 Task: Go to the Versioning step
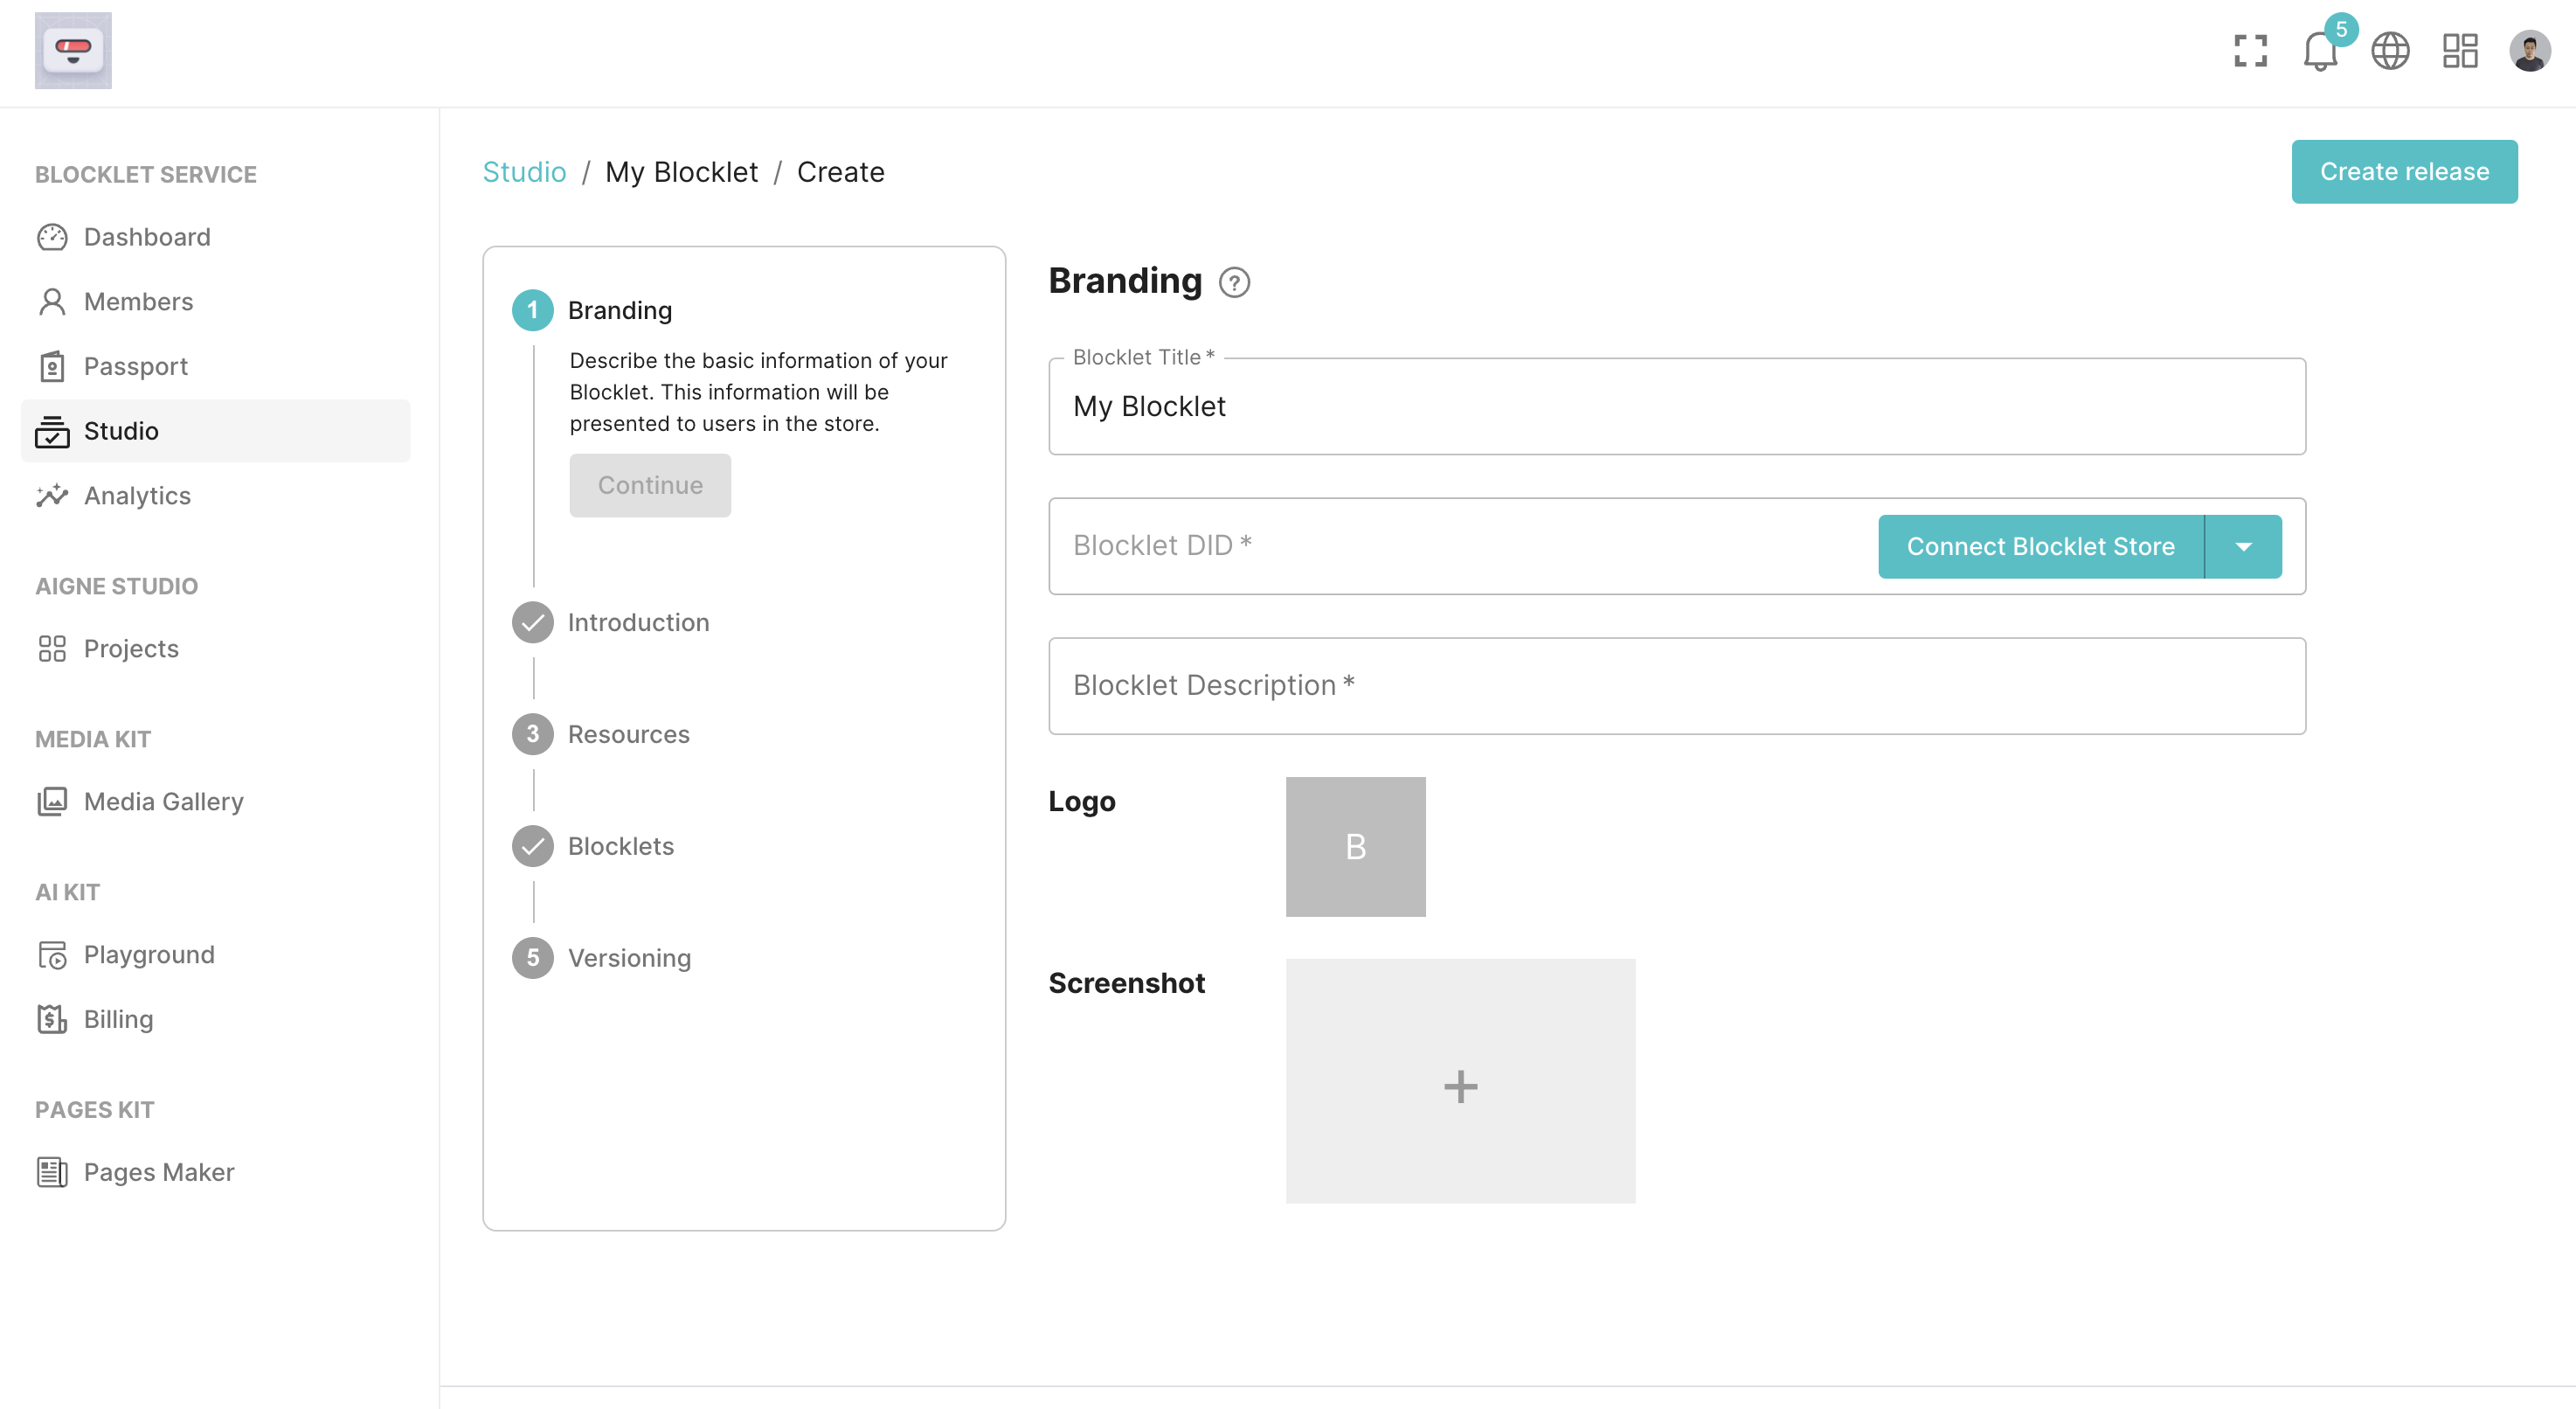click(x=629, y=958)
